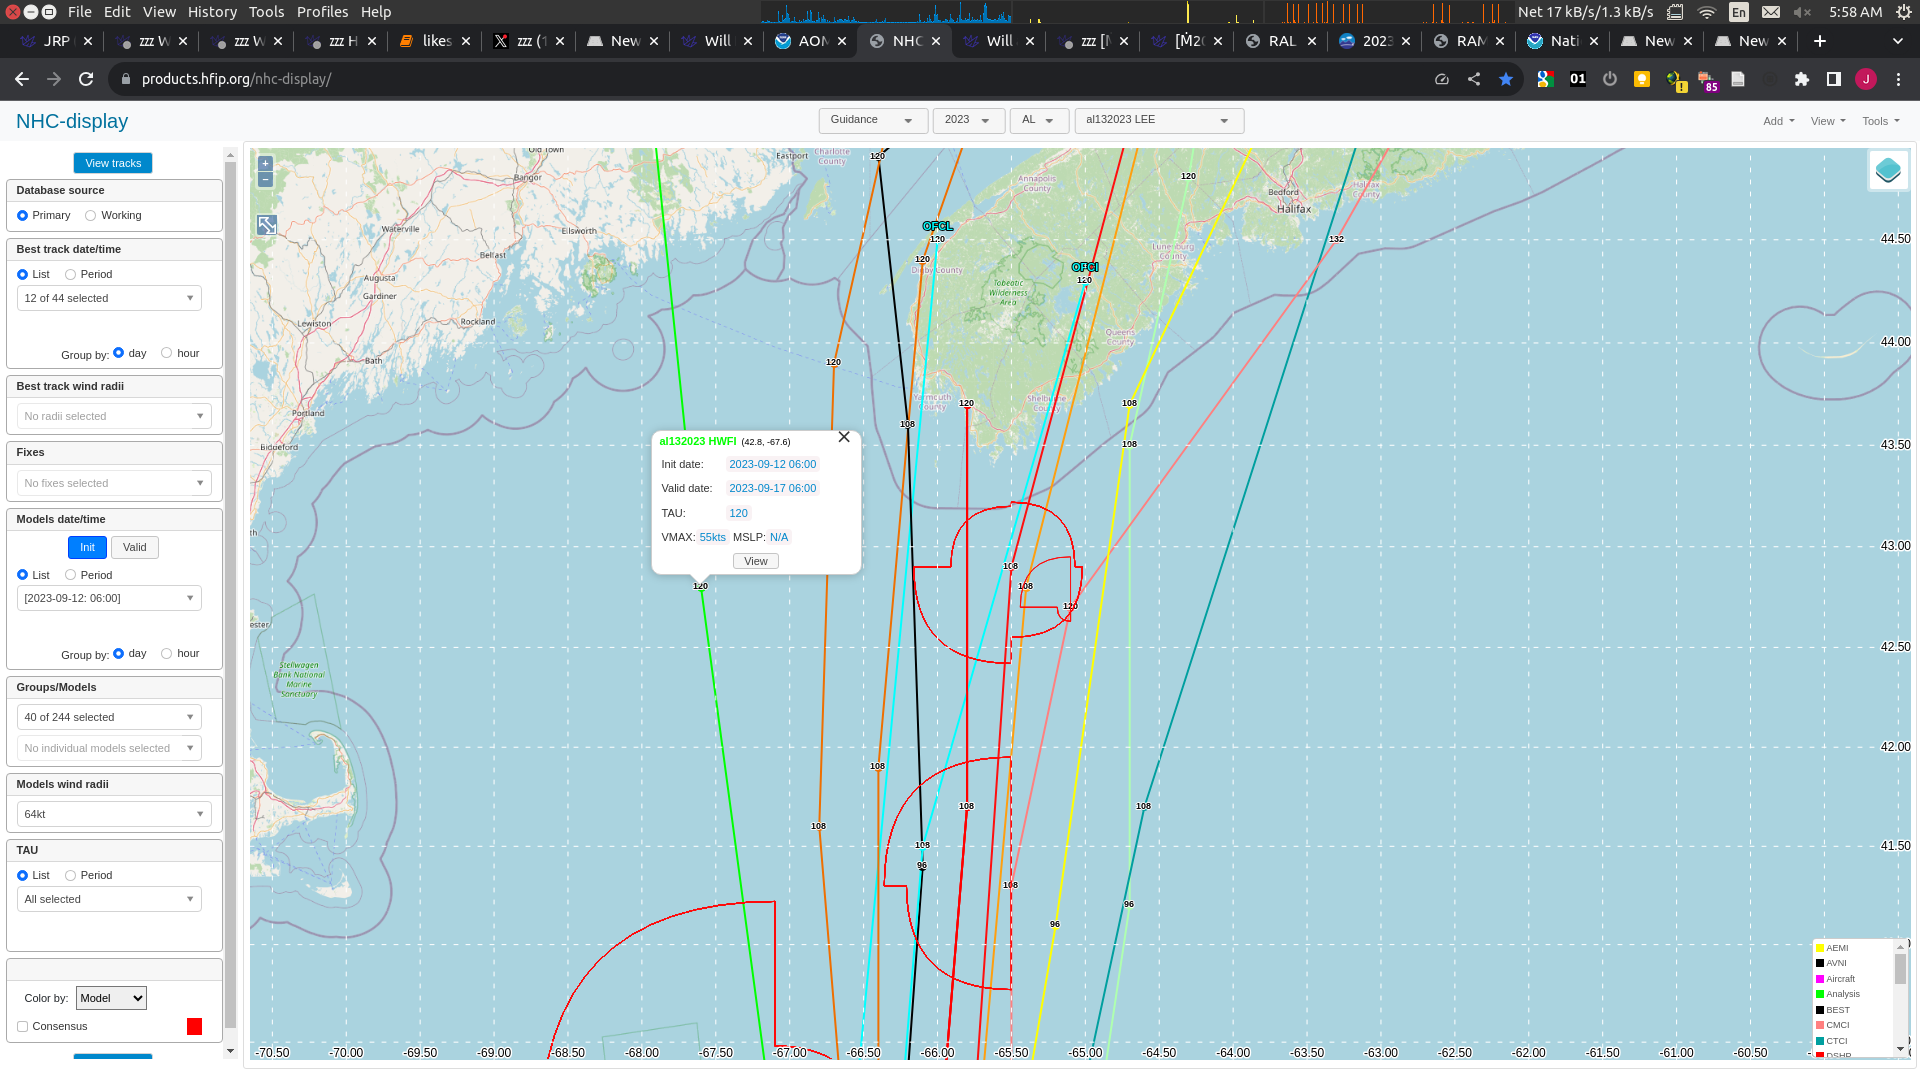Open the '01' extension icon

[x=1578, y=79]
